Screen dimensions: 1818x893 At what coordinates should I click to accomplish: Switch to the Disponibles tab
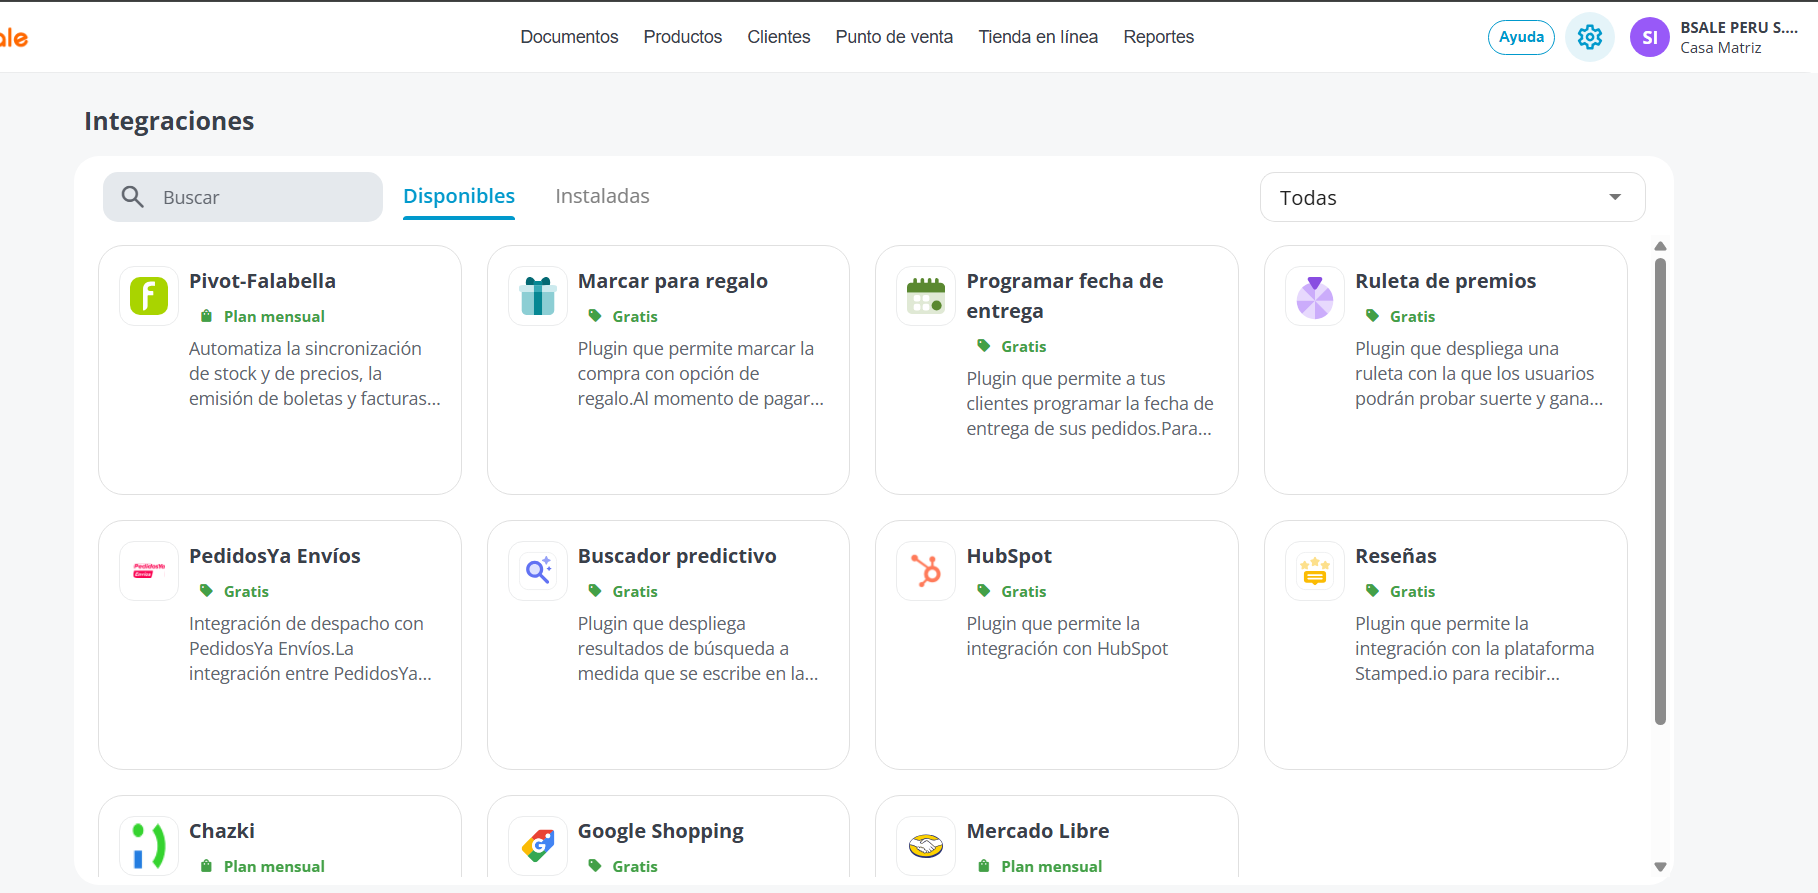click(459, 196)
